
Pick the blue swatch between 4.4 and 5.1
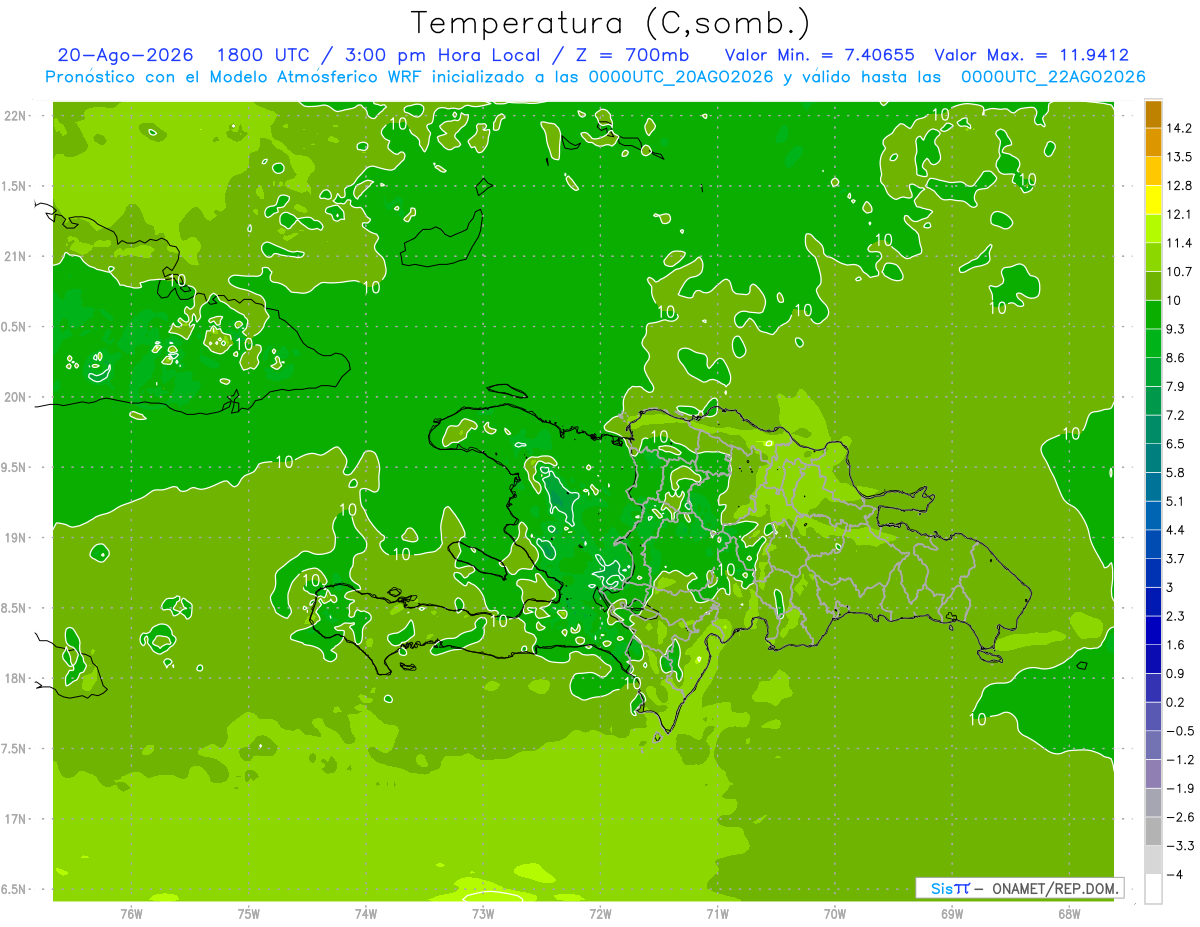tap(1153, 516)
